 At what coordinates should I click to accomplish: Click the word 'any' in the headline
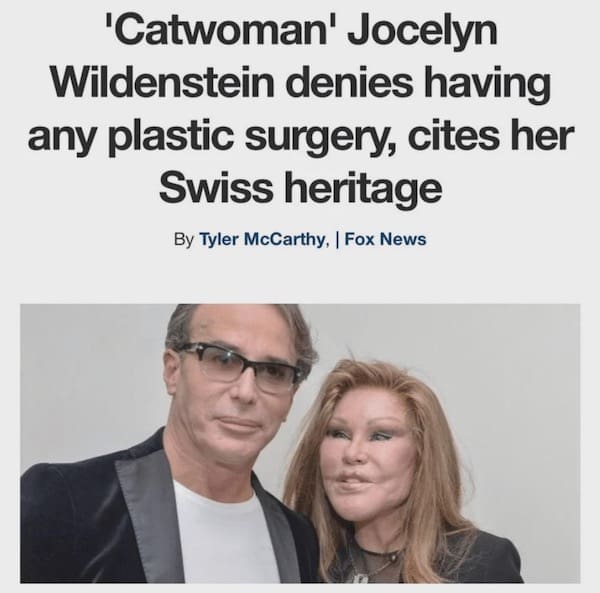pyautogui.click(x=63, y=139)
